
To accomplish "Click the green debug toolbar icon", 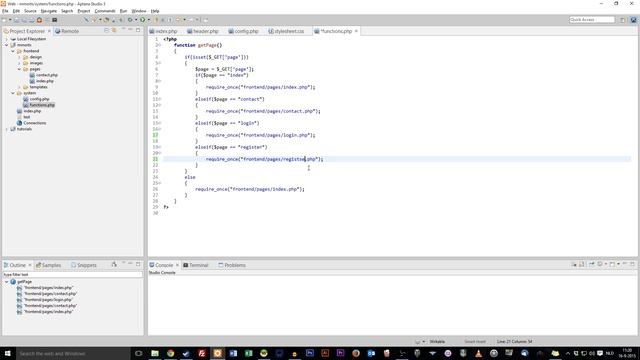I will [130, 20].
